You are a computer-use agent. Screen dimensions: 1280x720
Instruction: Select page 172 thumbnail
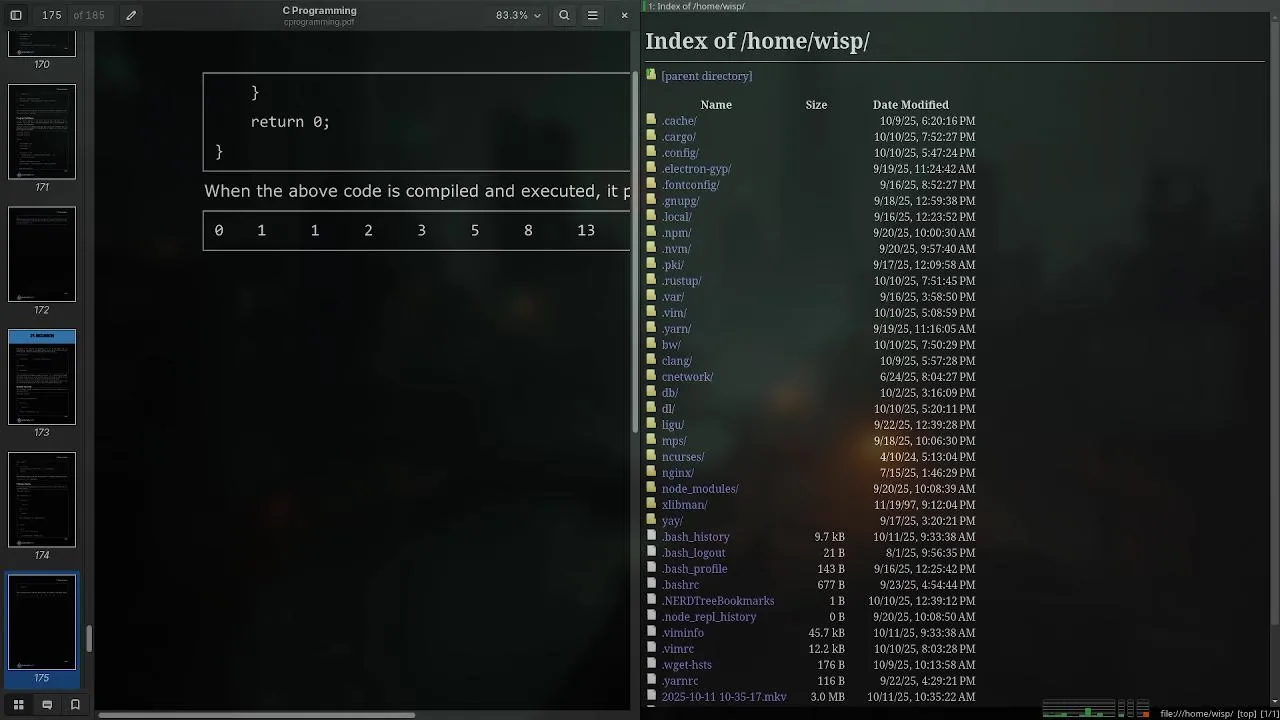(42, 254)
